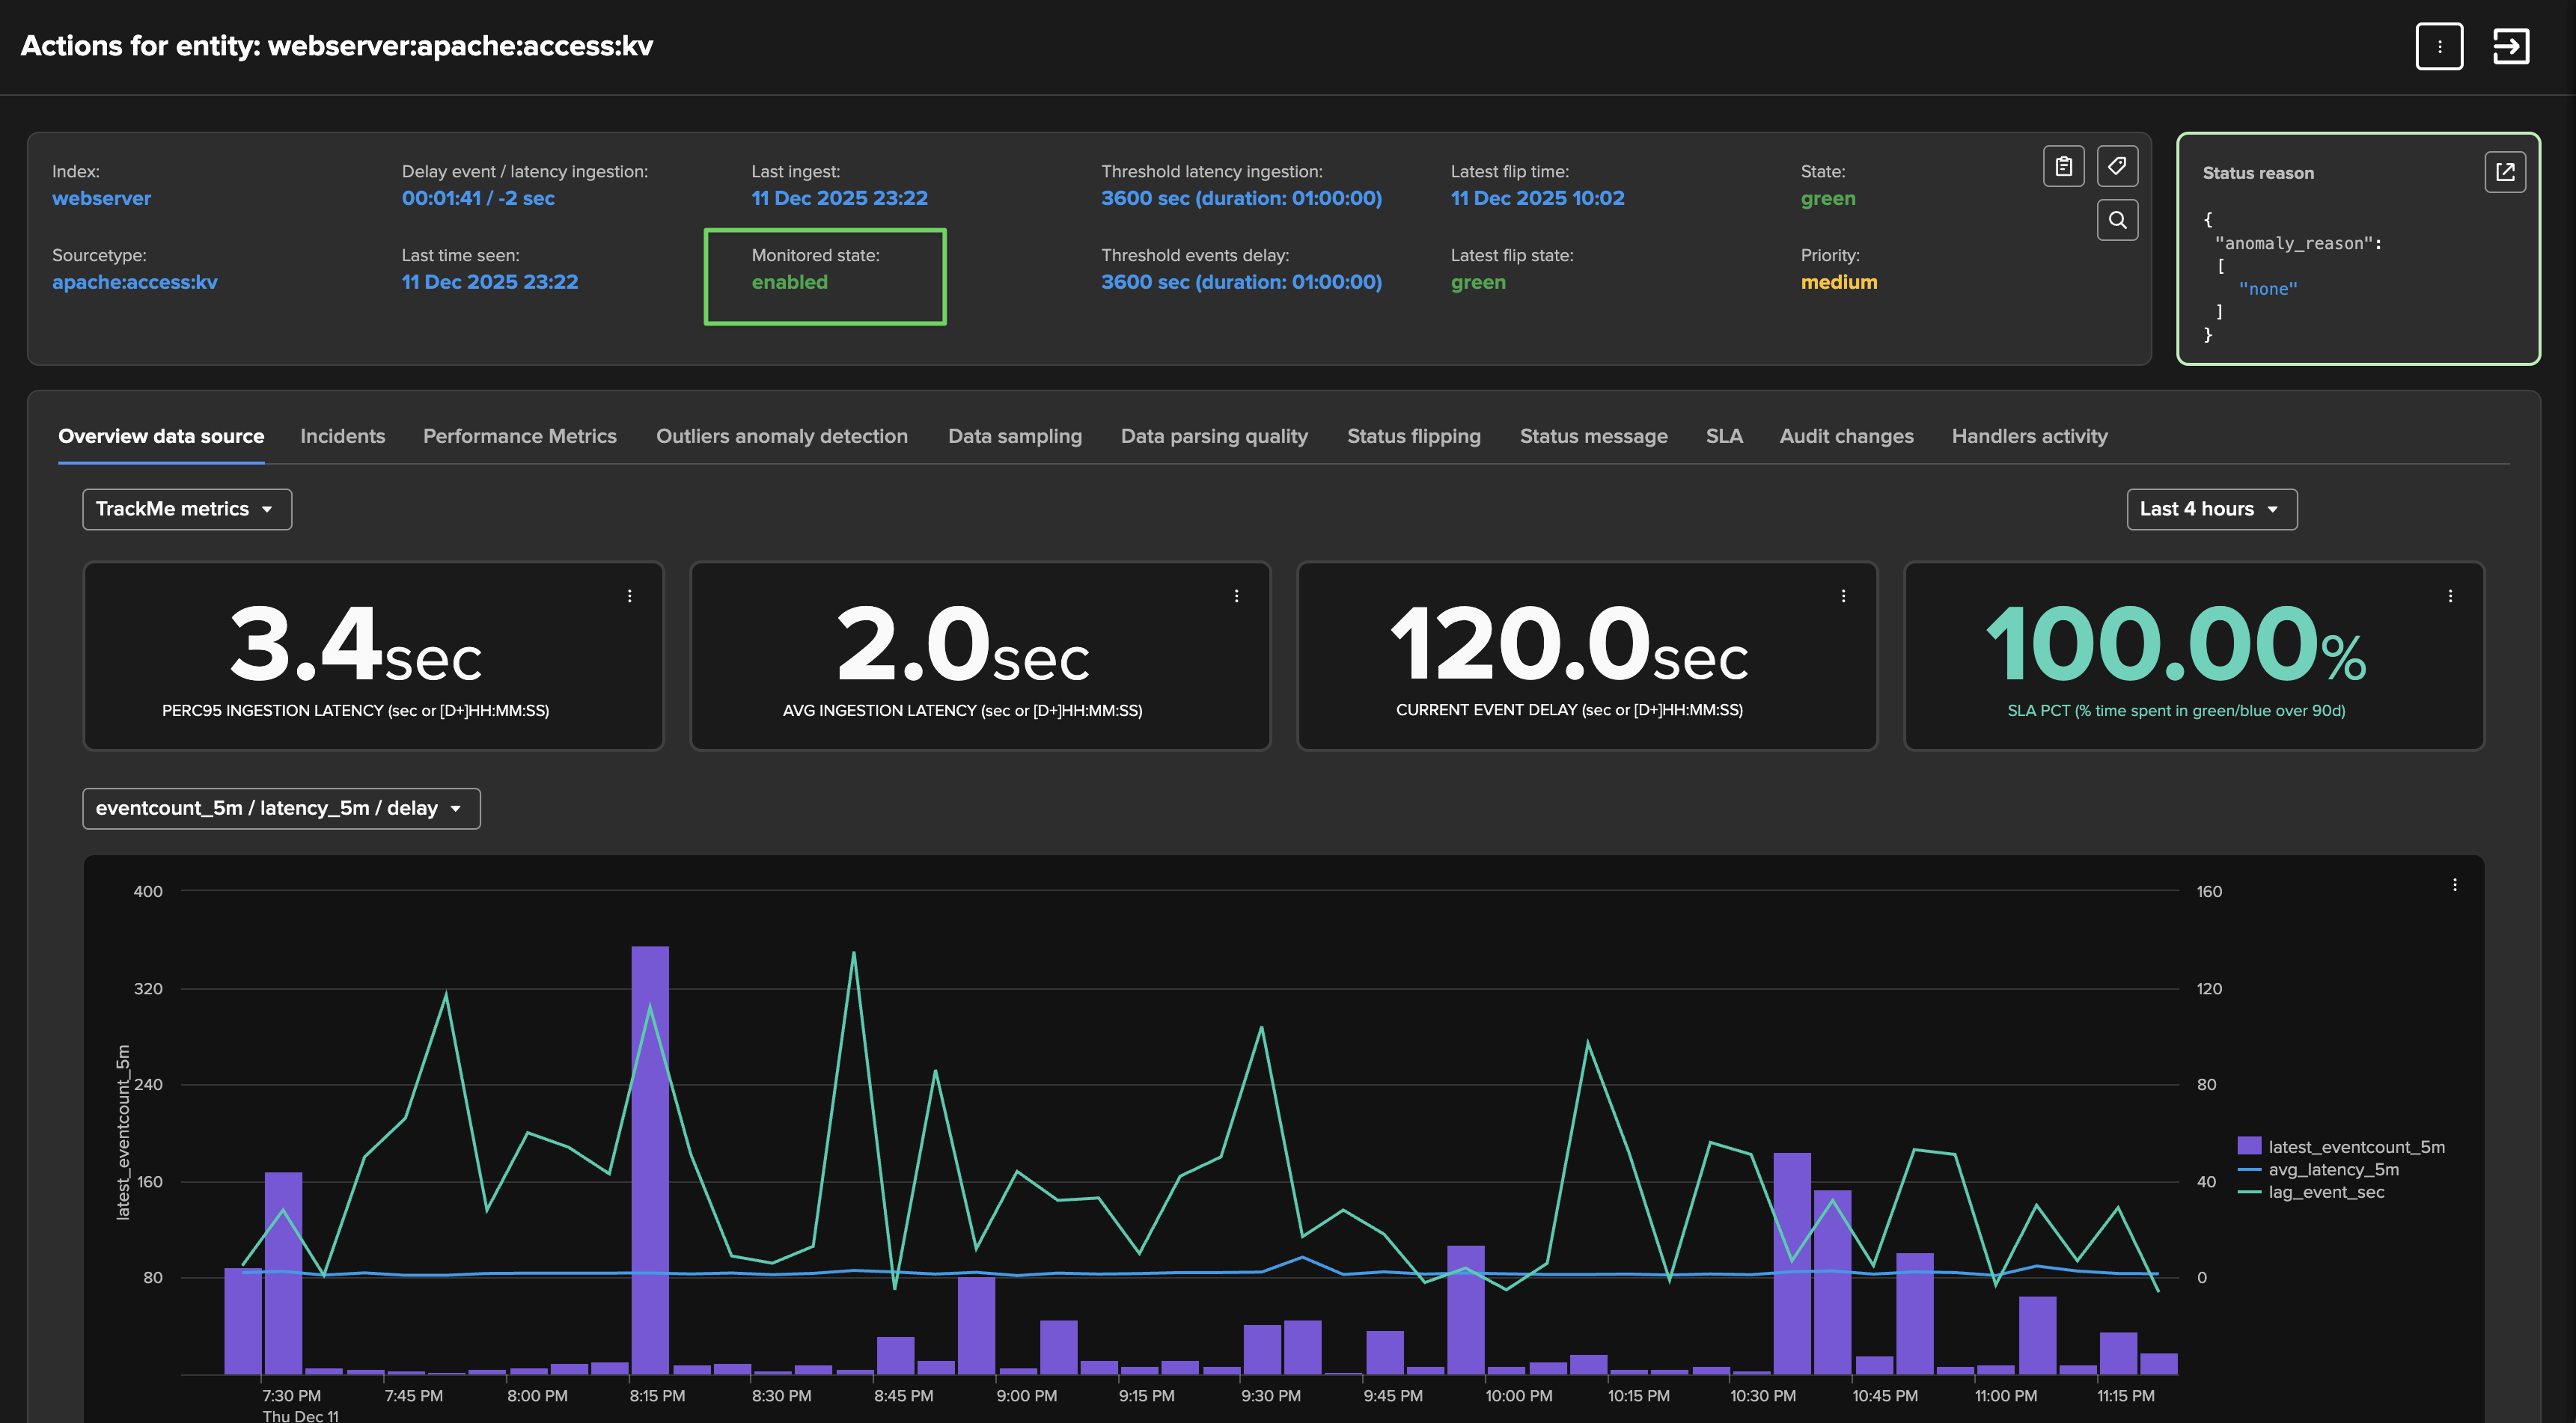The image size is (2576, 1423).
Task: Open the Outliers anomaly detection tab
Action: pyautogui.click(x=781, y=436)
